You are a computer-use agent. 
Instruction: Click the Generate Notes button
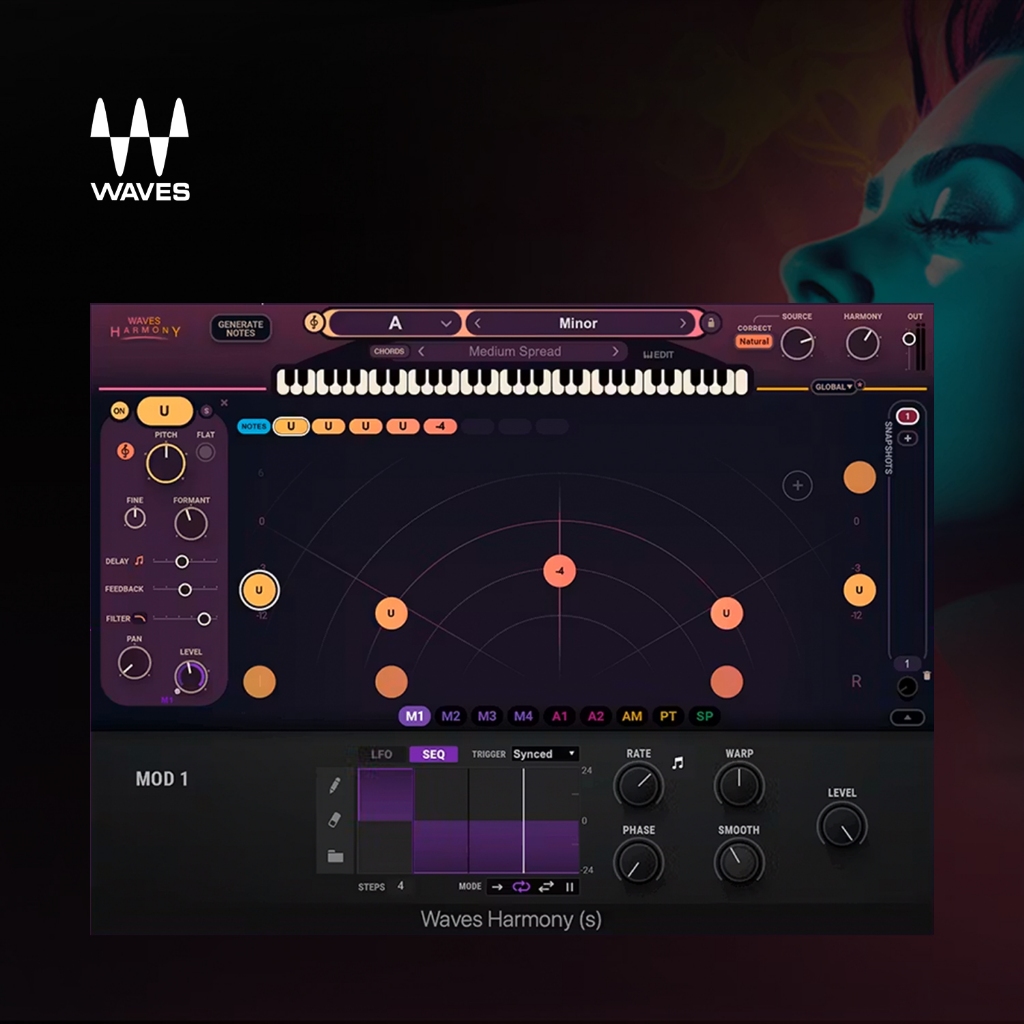coord(240,328)
